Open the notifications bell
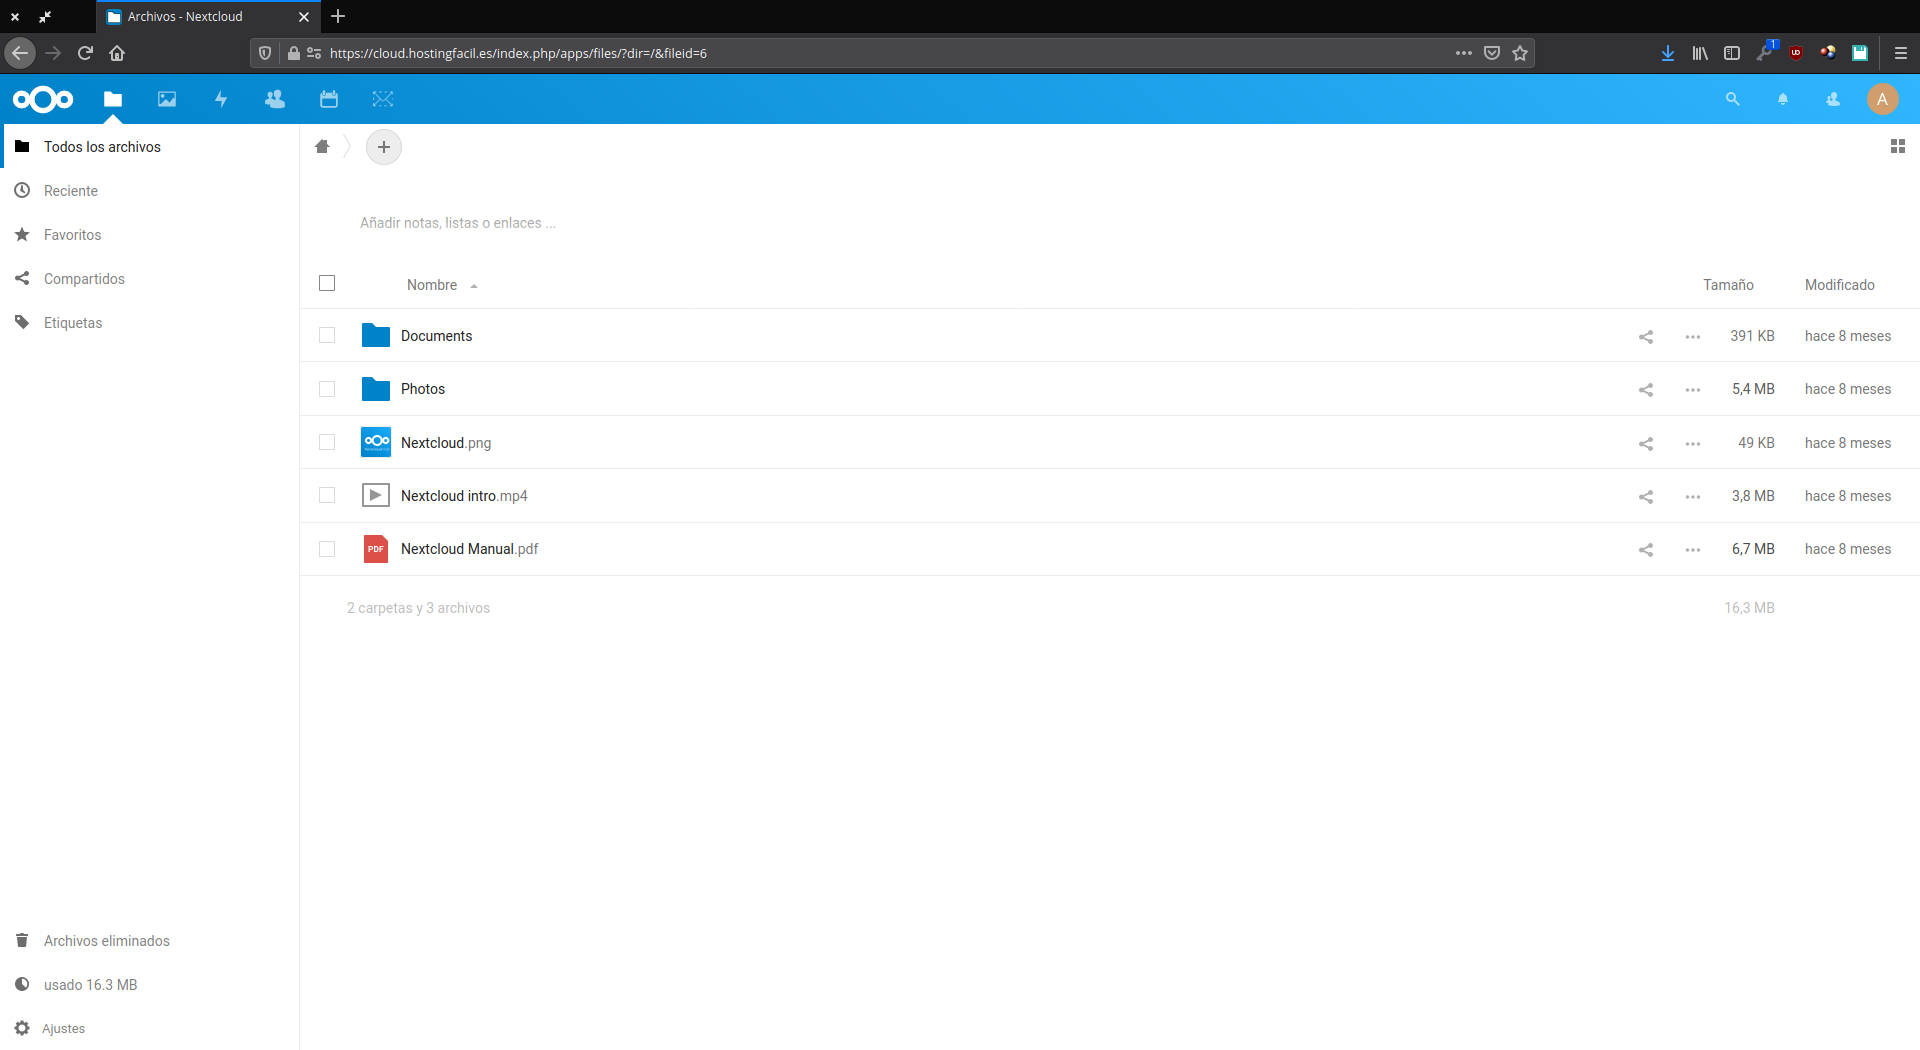Viewport: 1920px width, 1050px height. [x=1783, y=99]
